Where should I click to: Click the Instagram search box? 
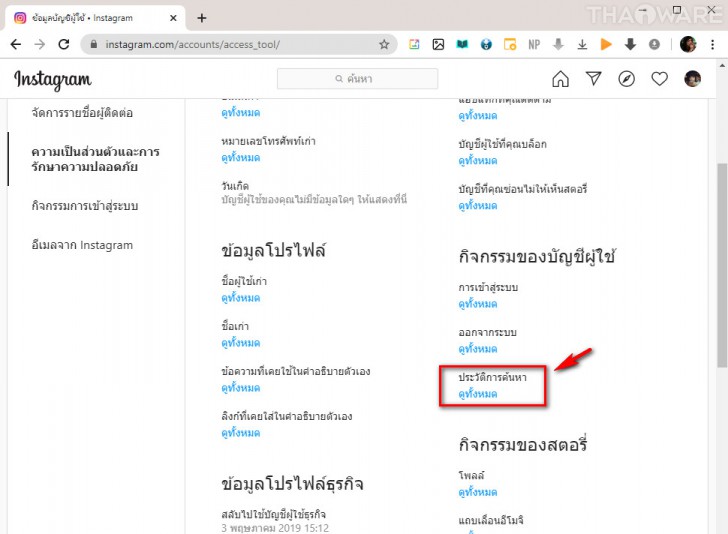pyautogui.click(x=357, y=78)
